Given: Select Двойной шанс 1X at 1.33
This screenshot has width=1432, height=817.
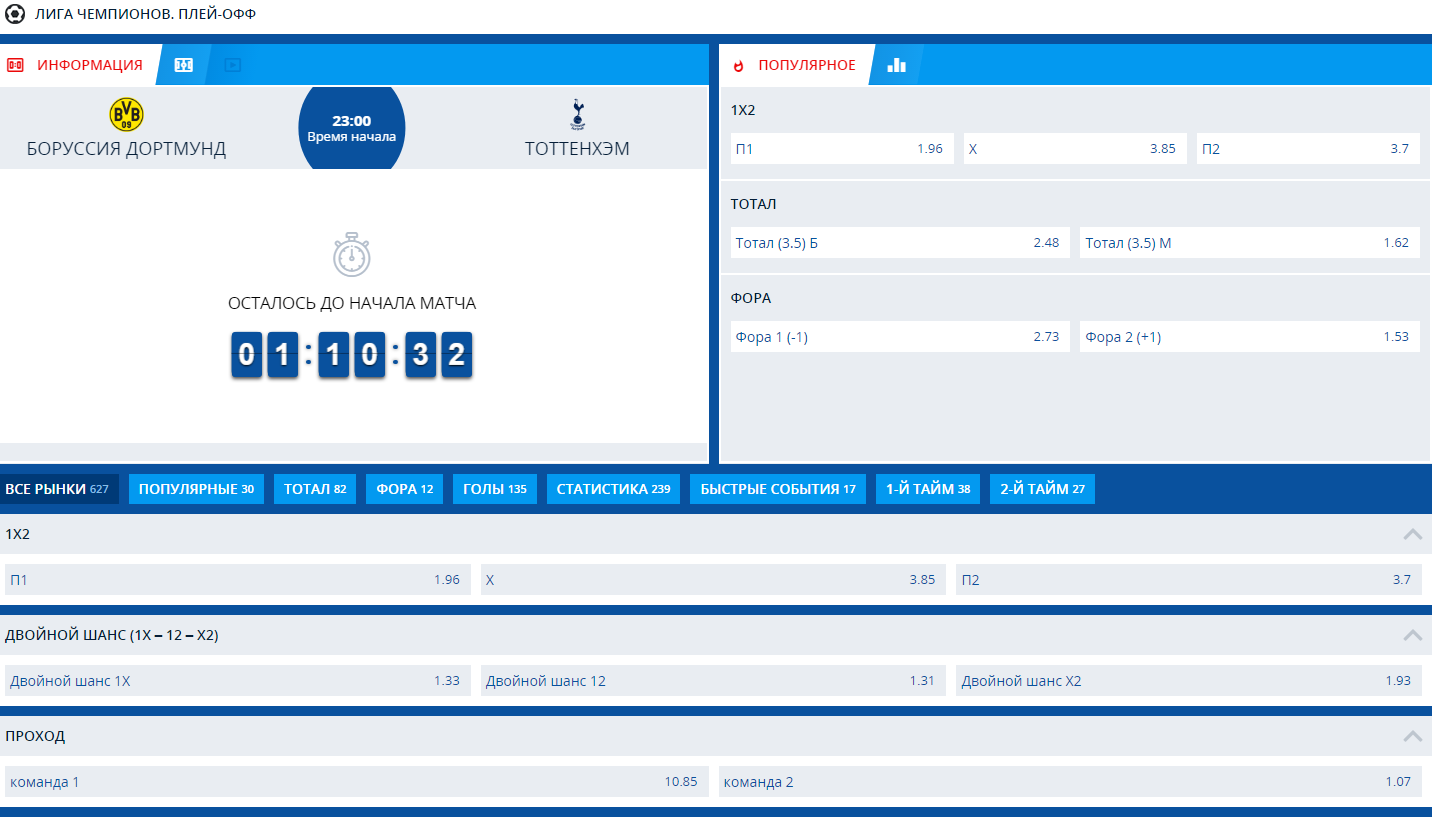Looking at the screenshot, I should [237, 681].
